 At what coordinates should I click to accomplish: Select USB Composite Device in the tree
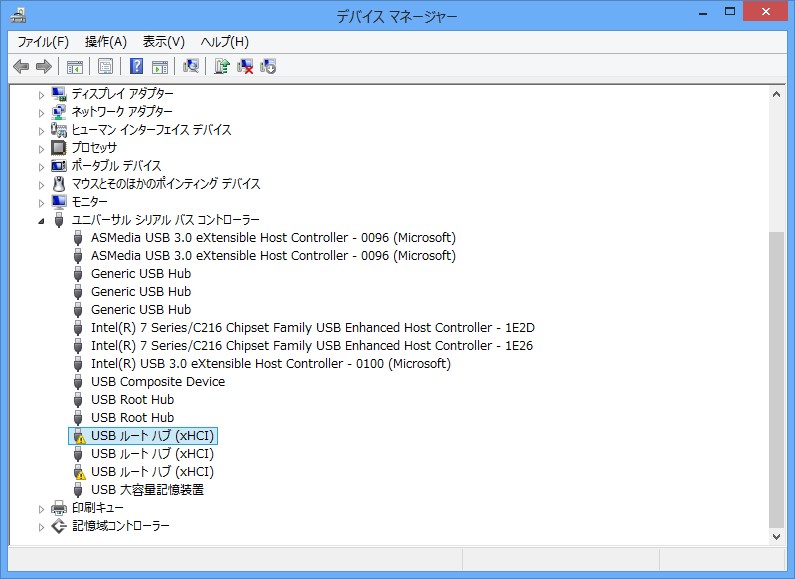[x=157, y=382]
